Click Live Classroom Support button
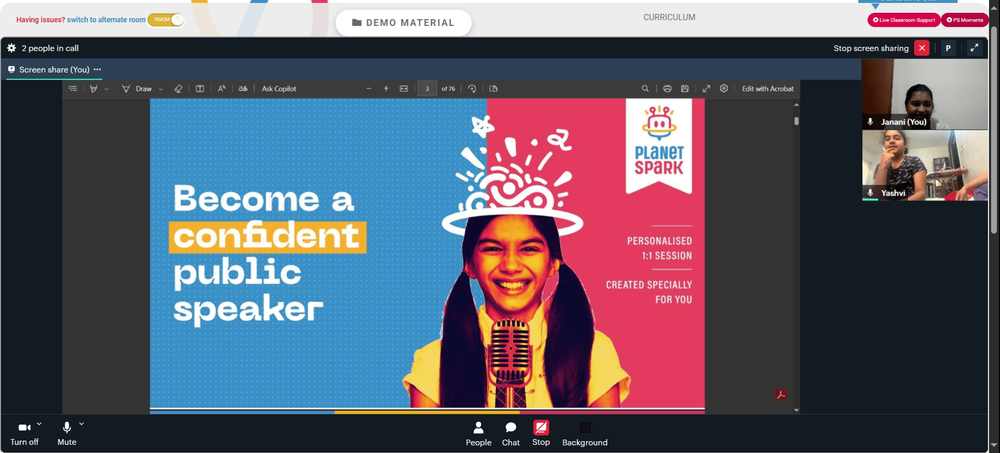Screen dimensions: 1000x453 tap(904, 20)
